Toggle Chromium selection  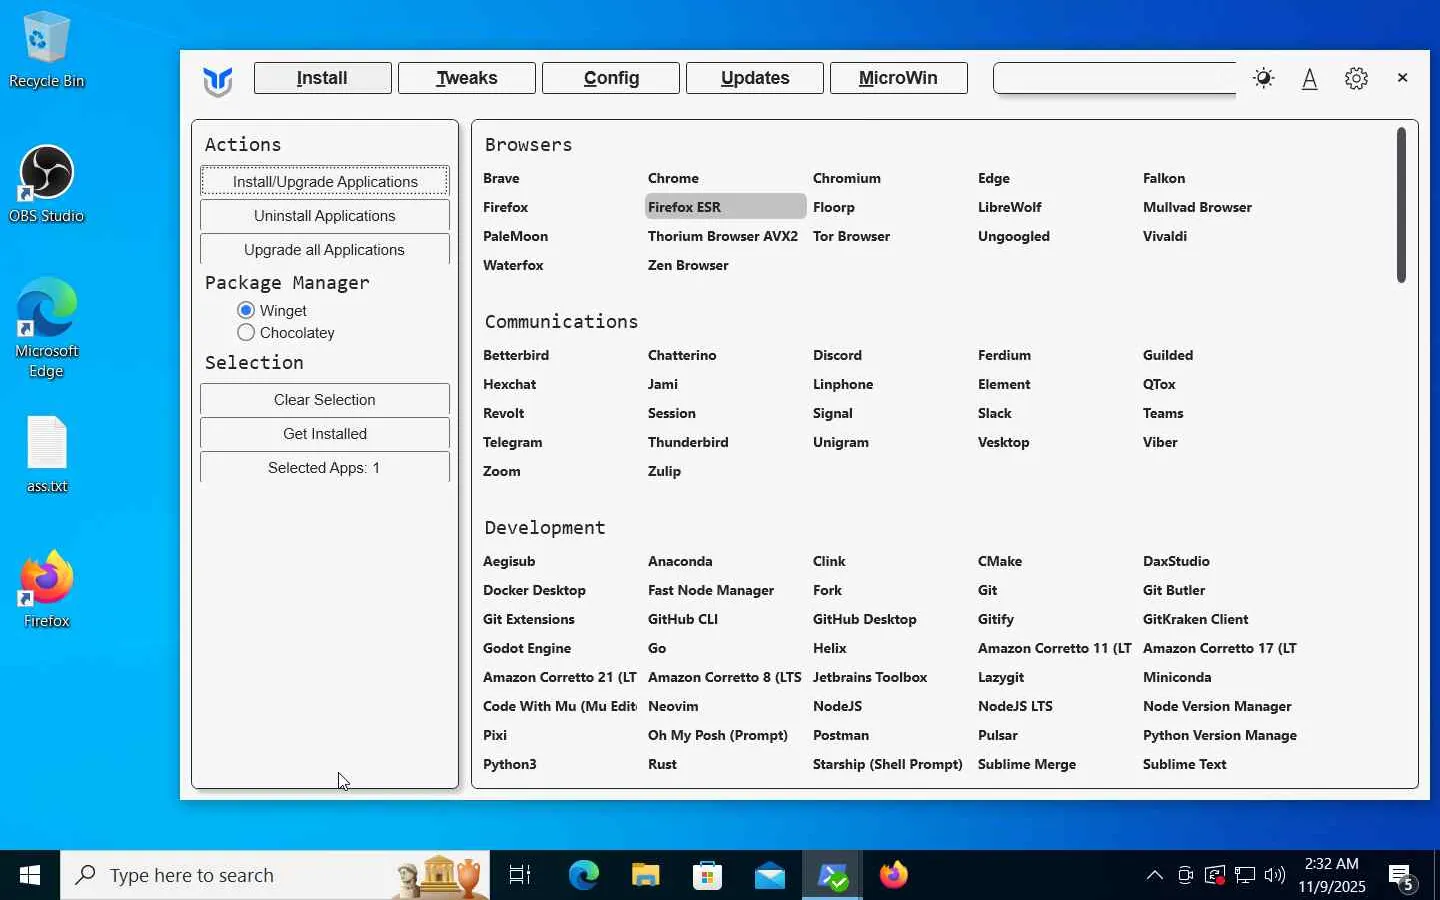pyautogui.click(x=847, y=178)
